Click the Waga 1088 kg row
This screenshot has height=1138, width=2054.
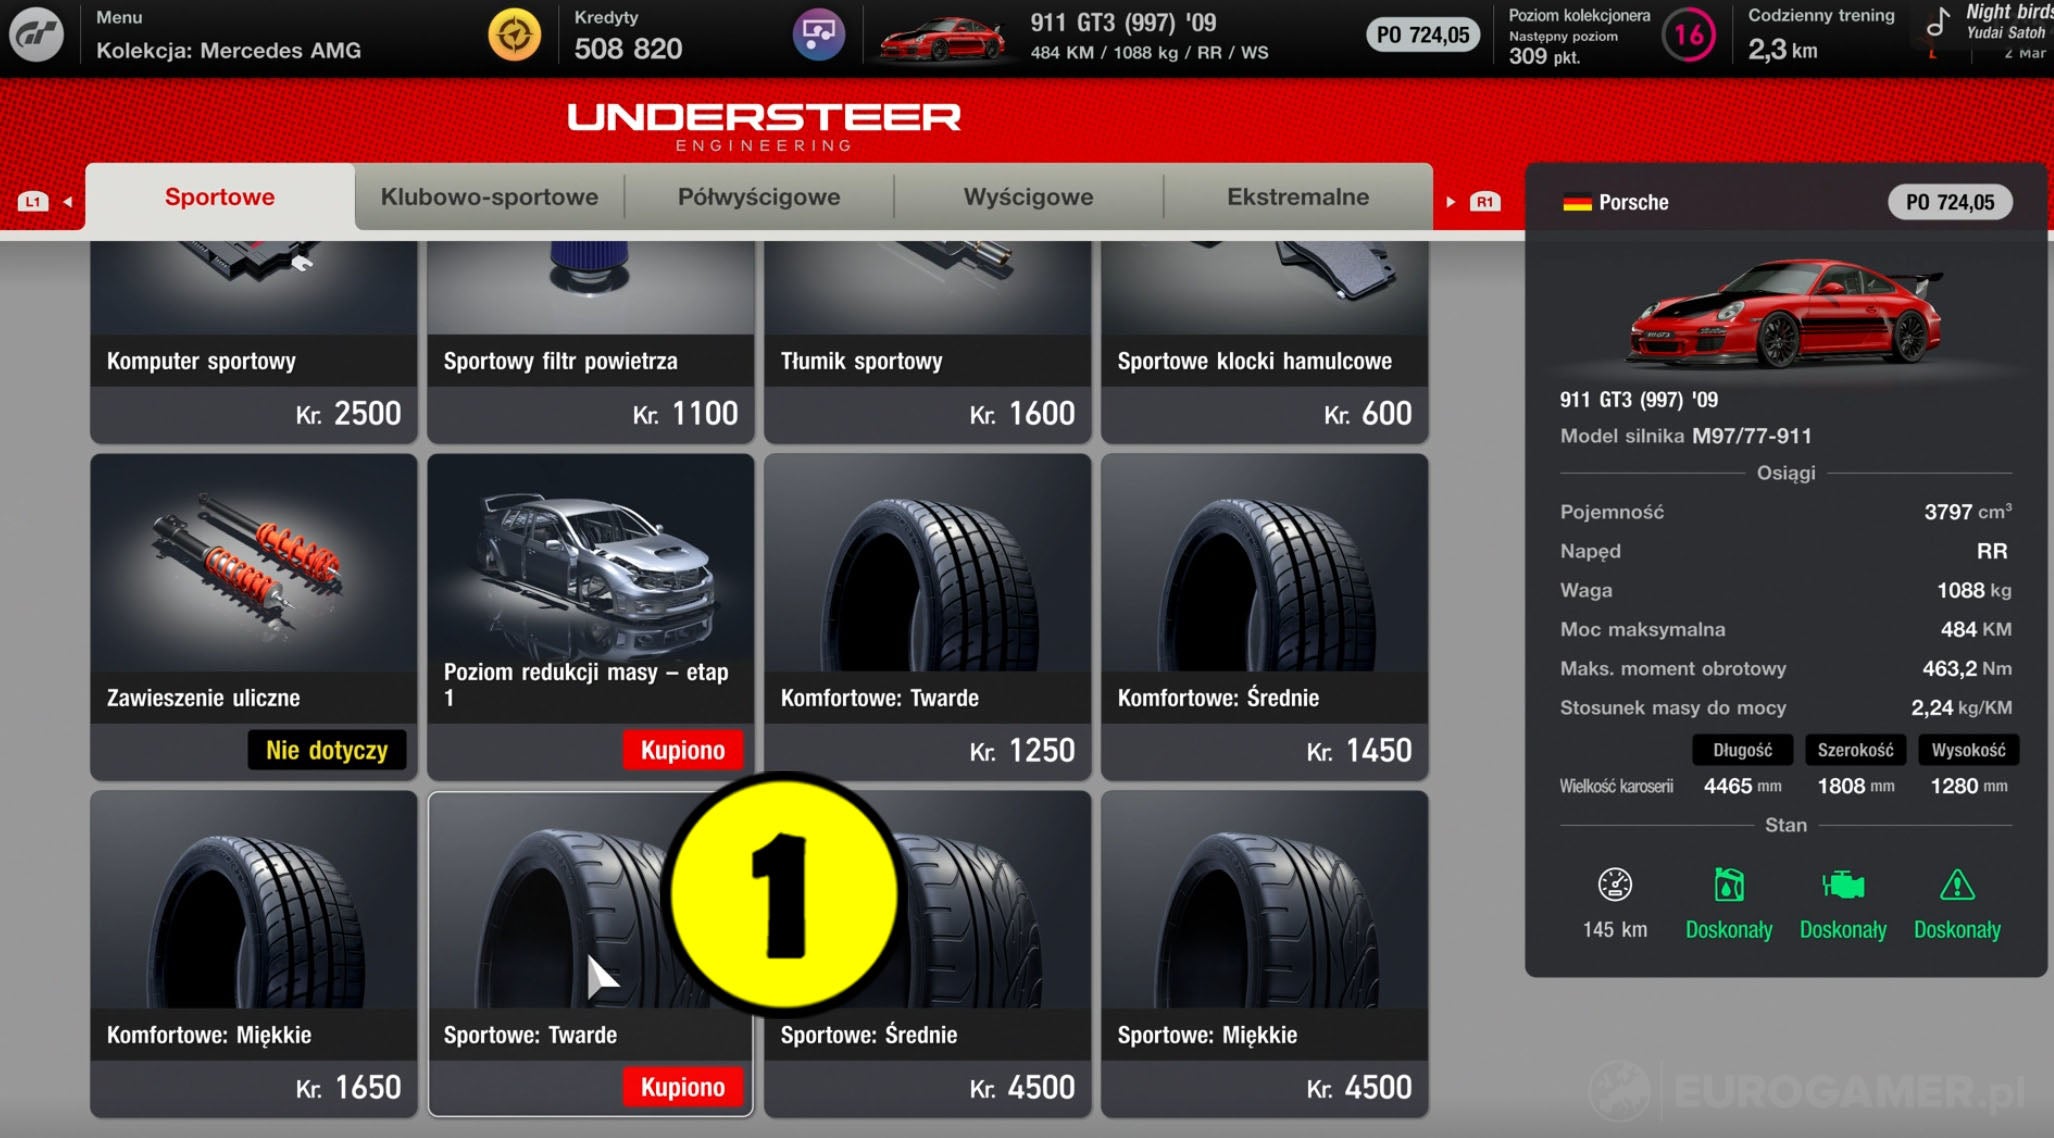pyautogui.click(x=1785, y=590)
